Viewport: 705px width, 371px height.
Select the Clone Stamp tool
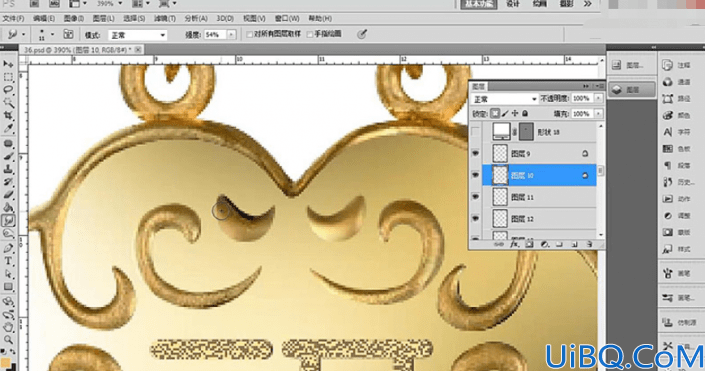point(8,169)
